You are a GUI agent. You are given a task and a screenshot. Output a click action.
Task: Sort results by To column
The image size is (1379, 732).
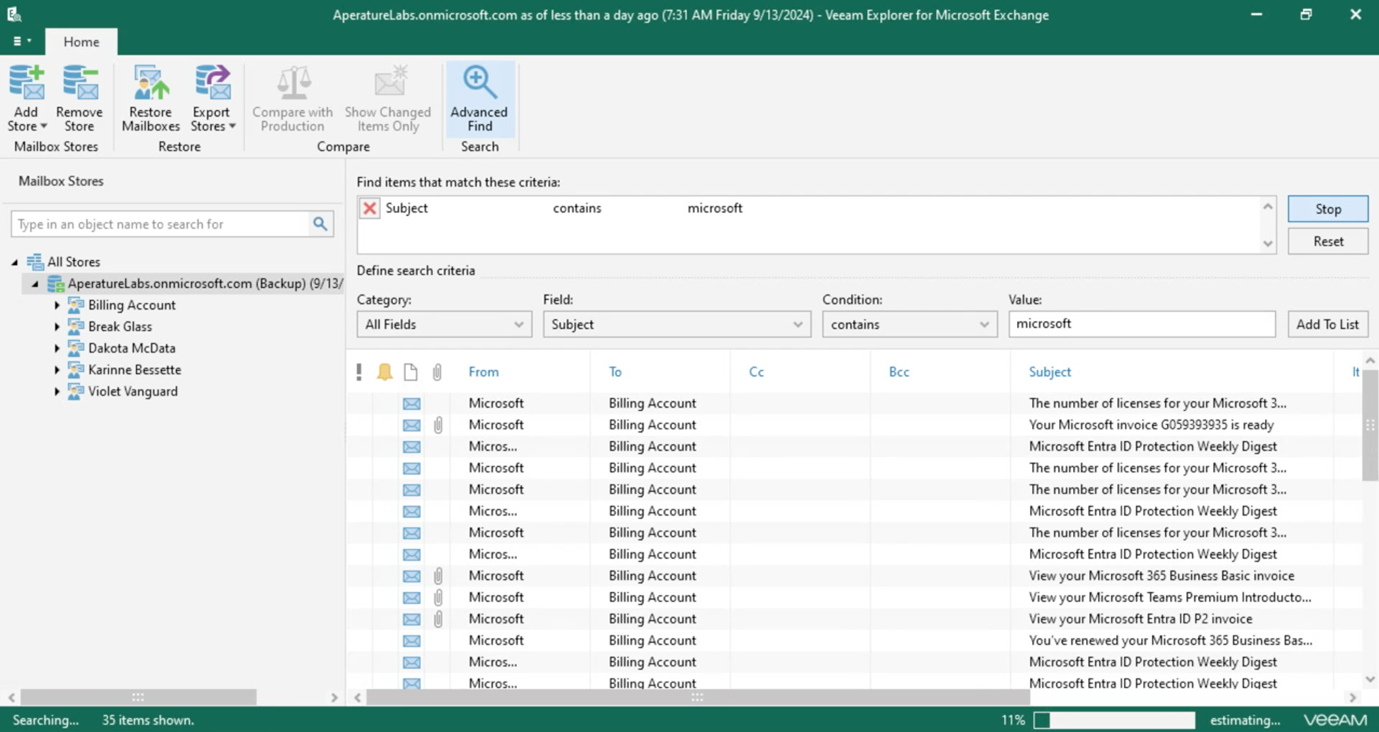pos(615,372)
